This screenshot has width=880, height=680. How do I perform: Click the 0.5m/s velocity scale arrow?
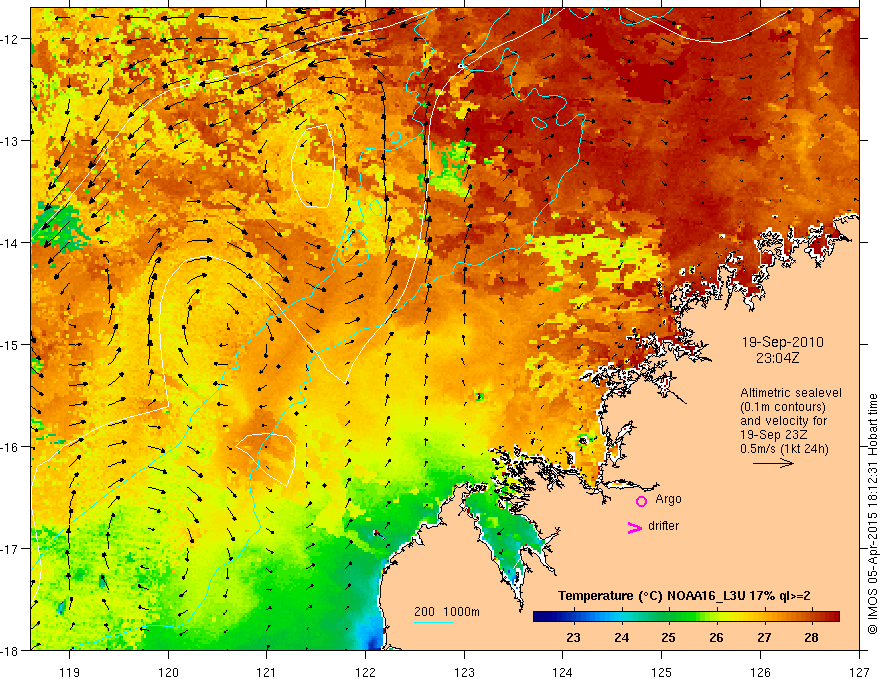click(x=773, y=463)
